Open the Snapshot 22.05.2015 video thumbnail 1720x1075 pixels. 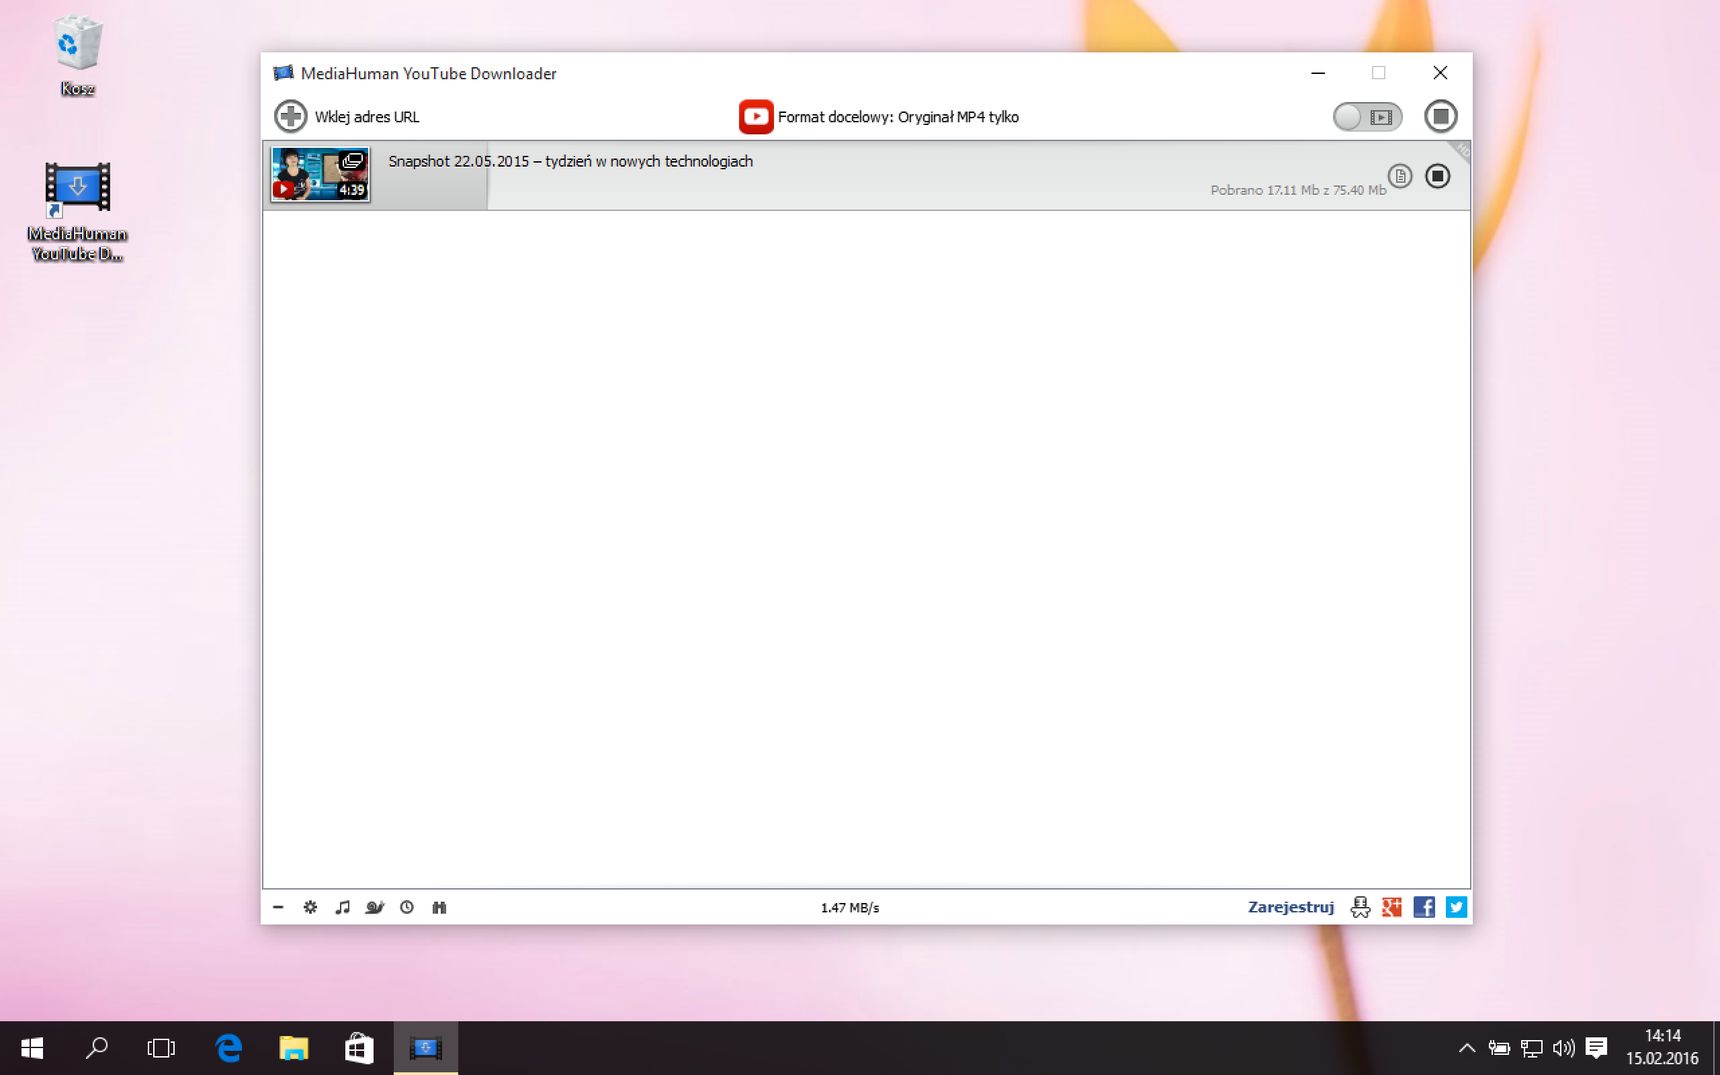[320, 174]
